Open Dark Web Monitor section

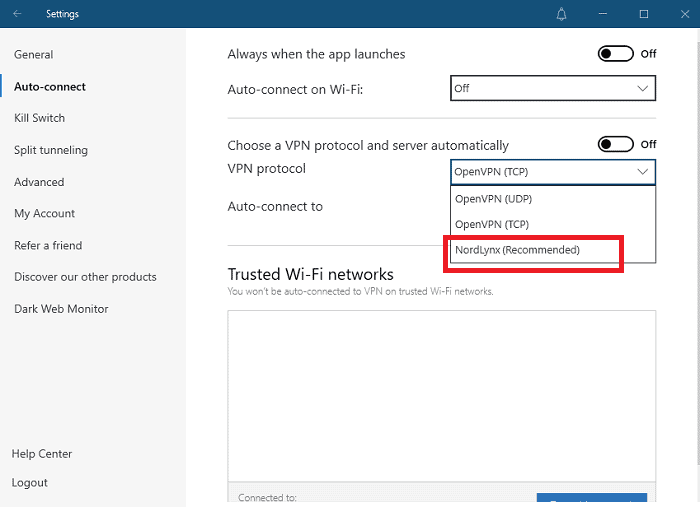pyautogui.click(x=61, y=309)
